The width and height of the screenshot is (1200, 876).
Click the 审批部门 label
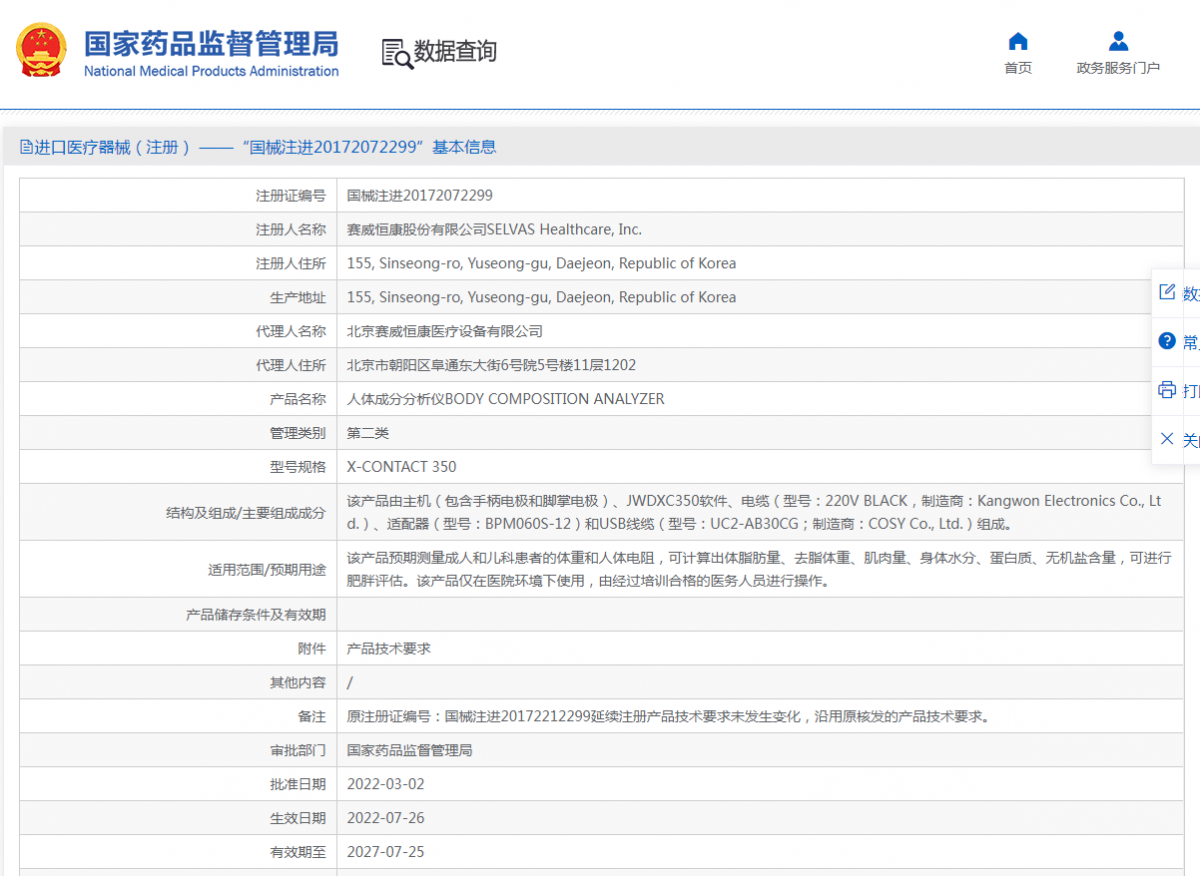tap(298, 750)
